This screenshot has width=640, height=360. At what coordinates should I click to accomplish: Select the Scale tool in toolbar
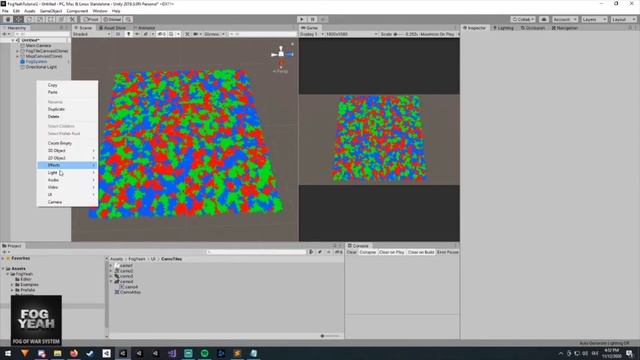pos(40,19)
